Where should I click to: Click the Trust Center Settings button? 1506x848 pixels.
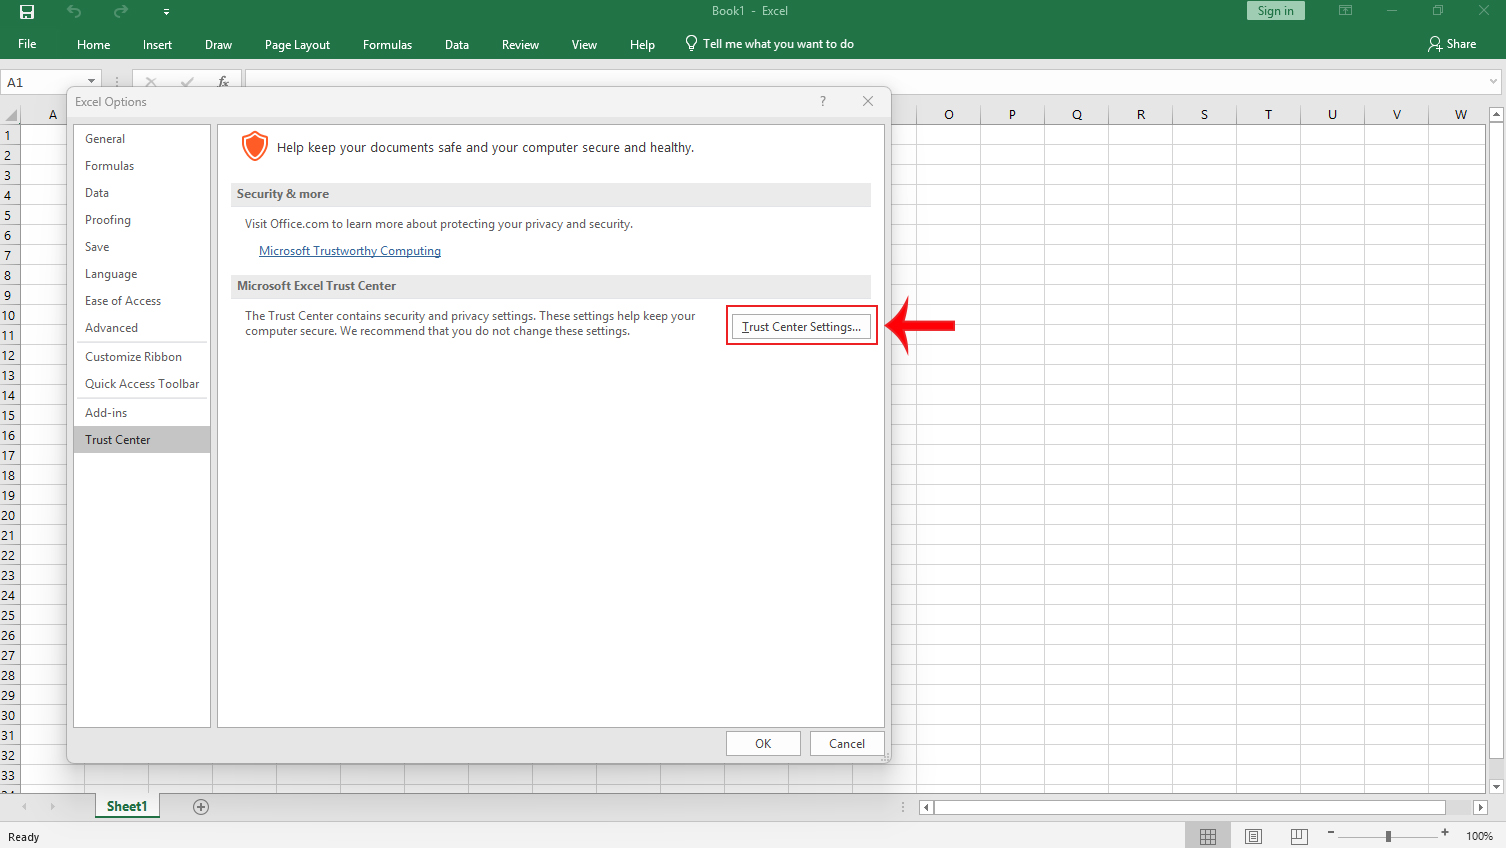(x=801, y=327)
